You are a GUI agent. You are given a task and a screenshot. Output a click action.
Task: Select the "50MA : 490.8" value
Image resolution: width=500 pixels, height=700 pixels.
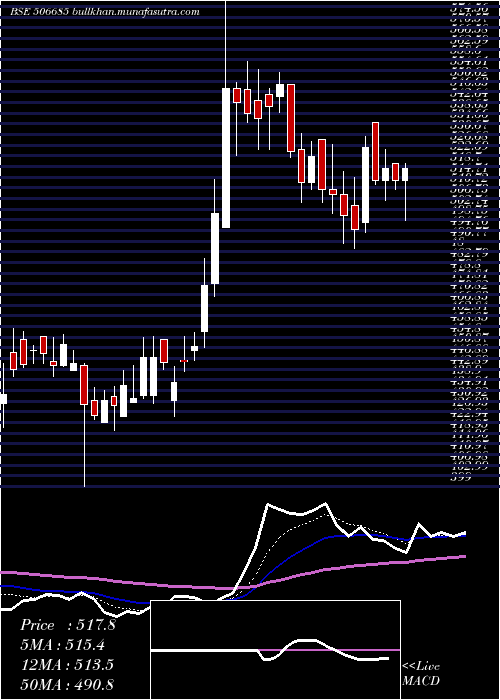tap(68, 685)
